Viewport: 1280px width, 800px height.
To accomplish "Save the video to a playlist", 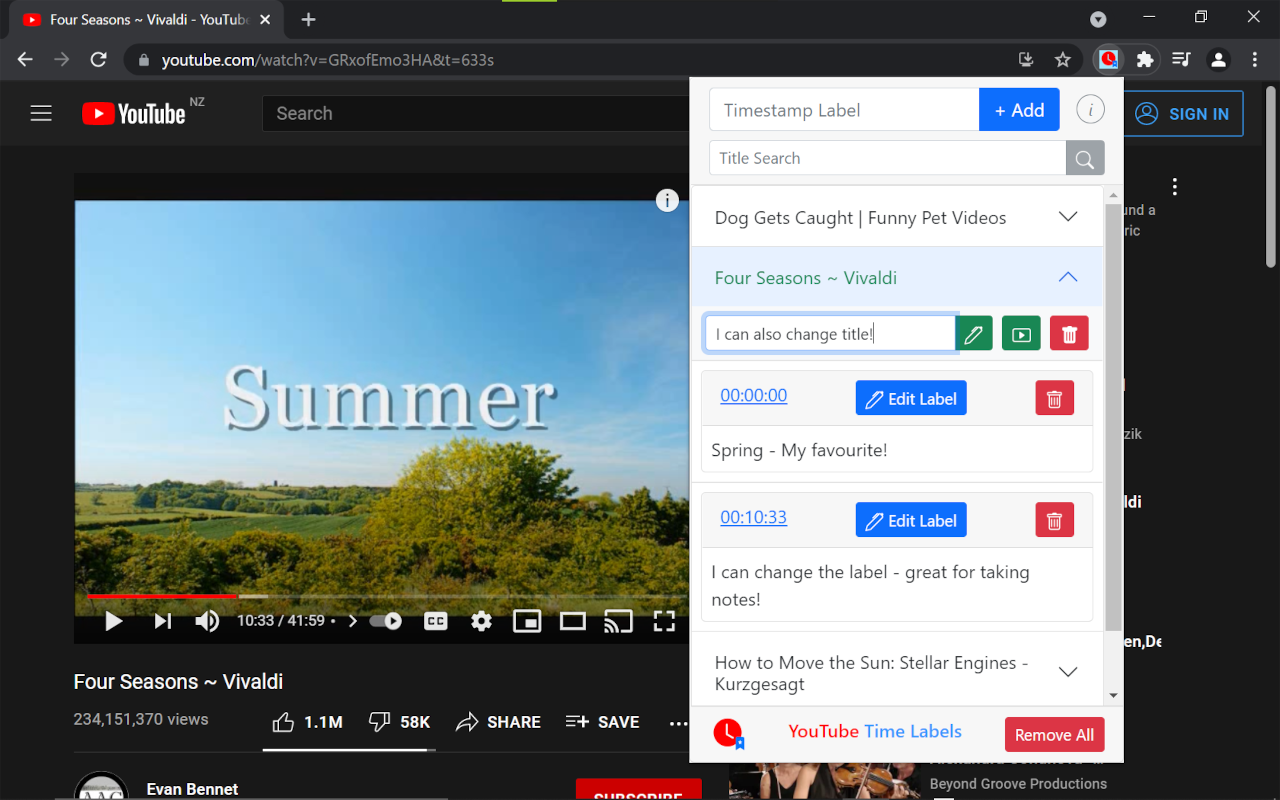I will [602, 722].
